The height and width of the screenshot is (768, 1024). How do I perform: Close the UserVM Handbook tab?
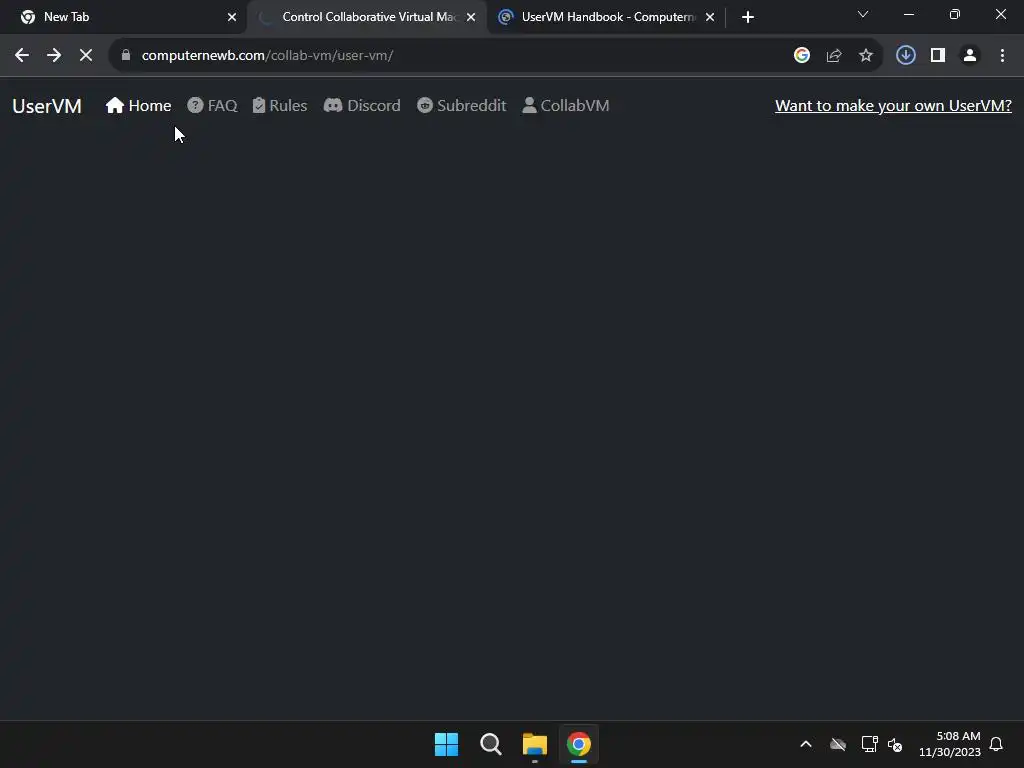[x=710, y=17]
